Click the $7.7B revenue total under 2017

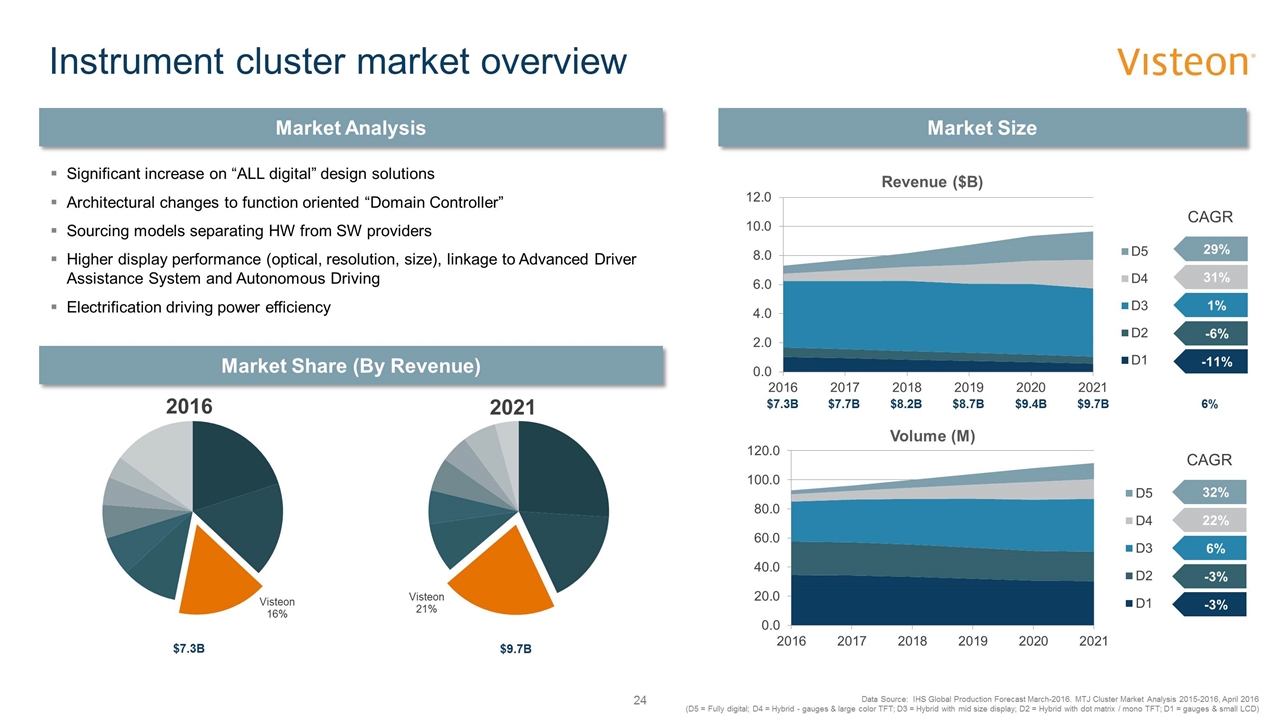845,404
